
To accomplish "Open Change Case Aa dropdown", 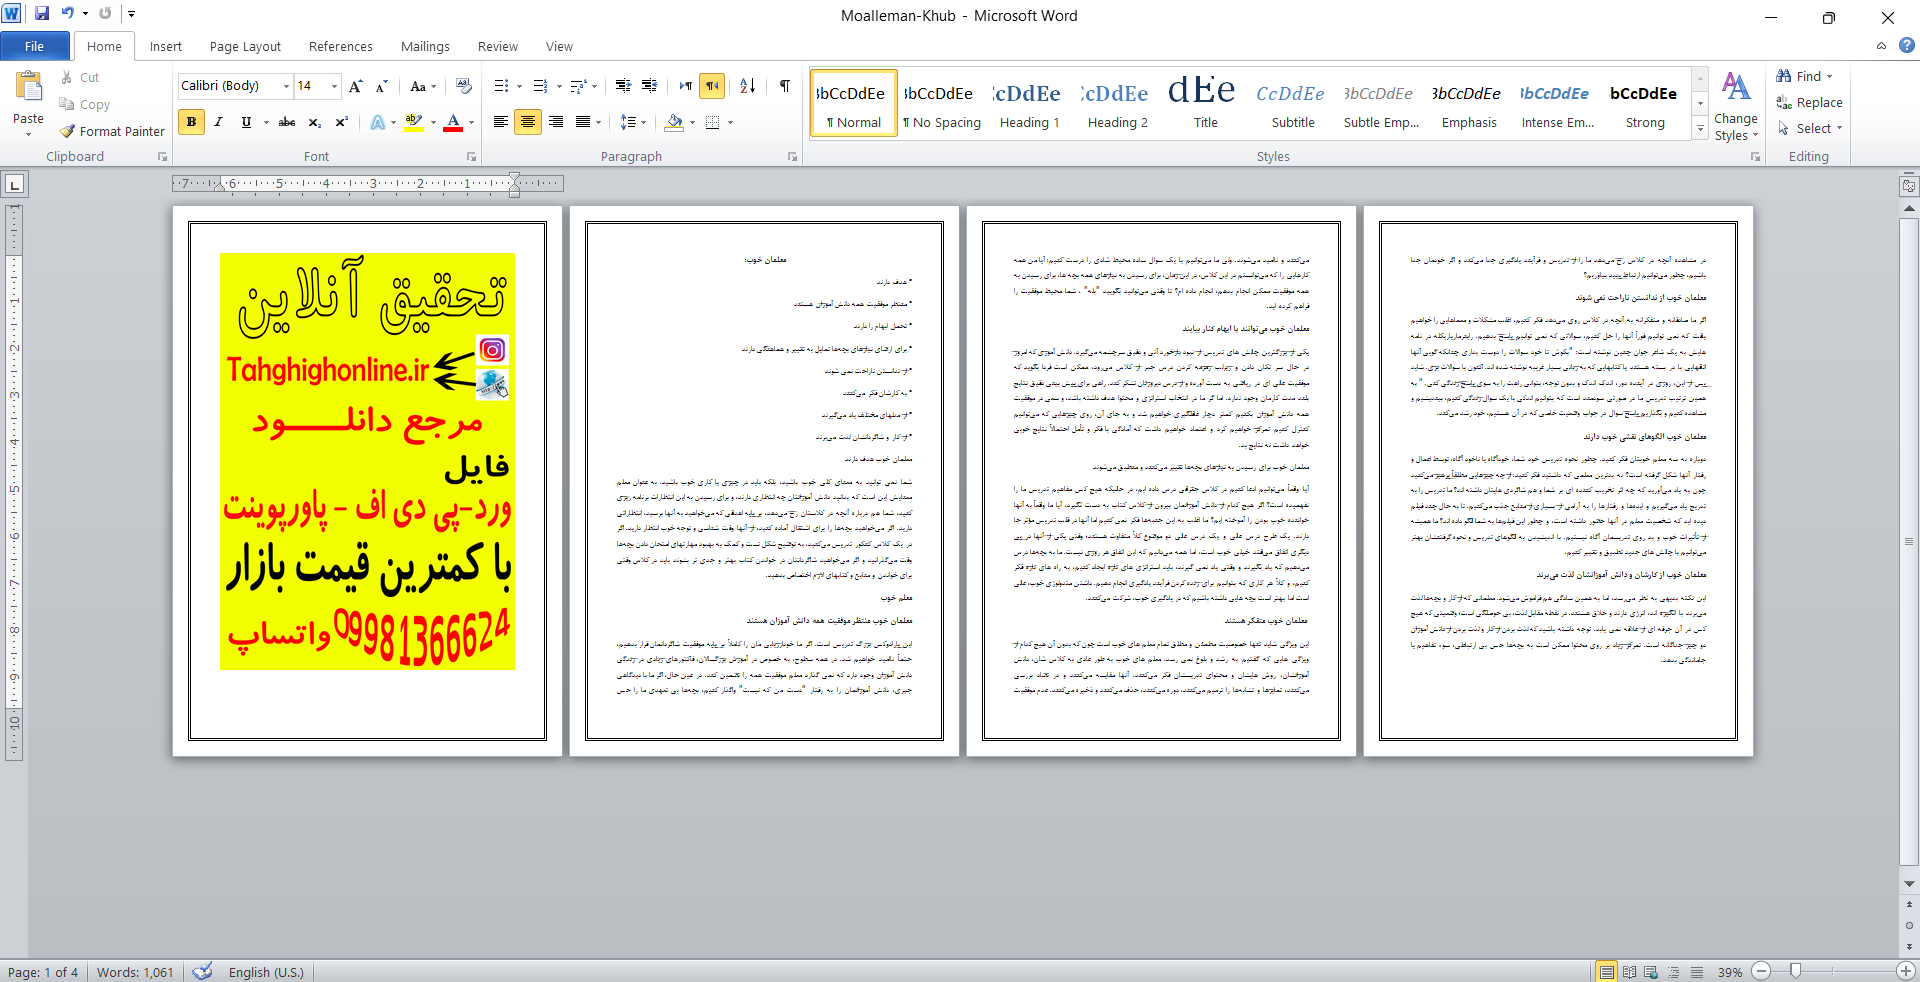I will point(423,86).
